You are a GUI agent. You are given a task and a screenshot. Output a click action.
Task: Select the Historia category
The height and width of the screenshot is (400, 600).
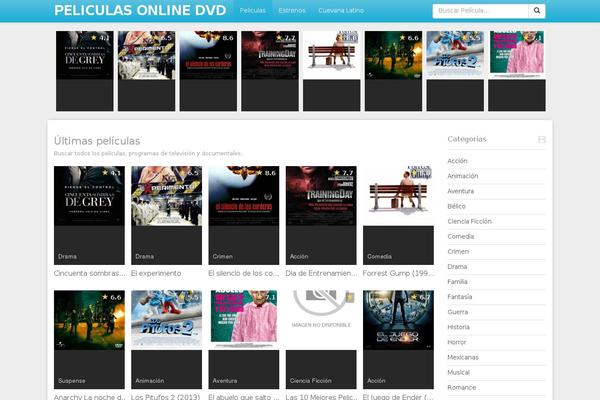tap(458, 327)
